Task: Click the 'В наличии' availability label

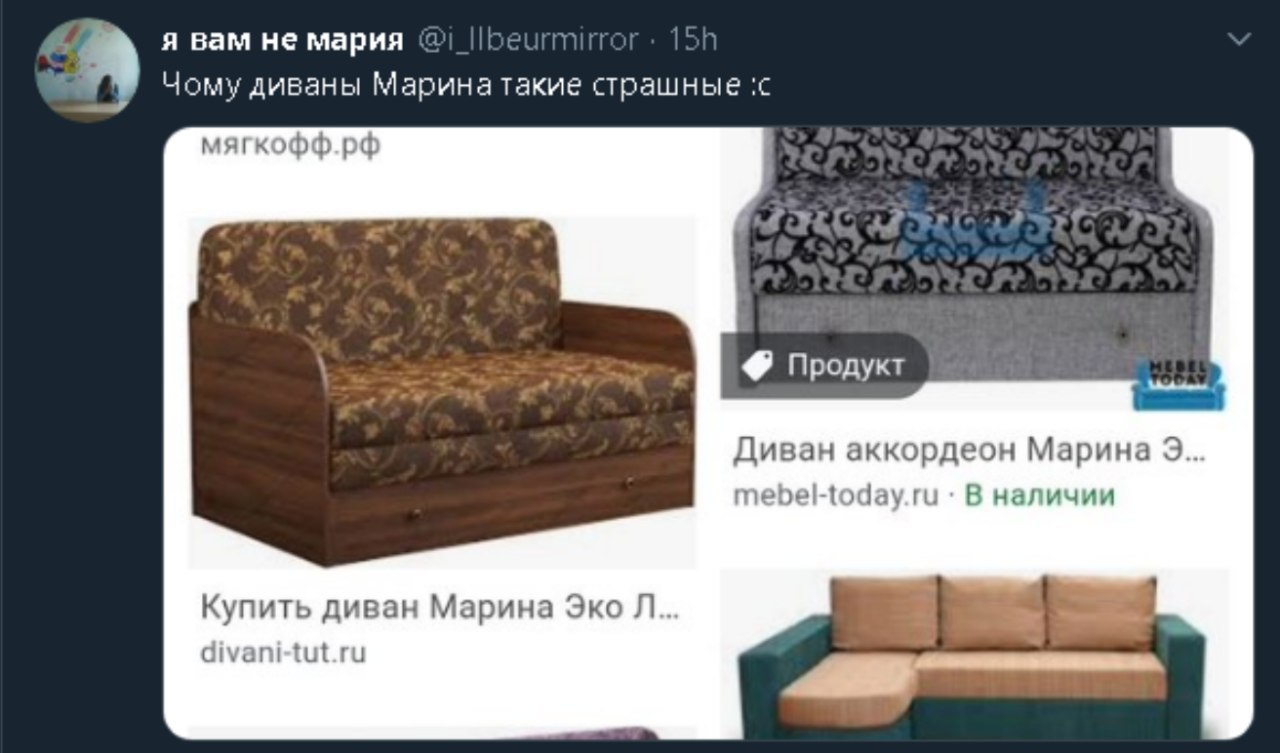Action: tap(1039, 496)
